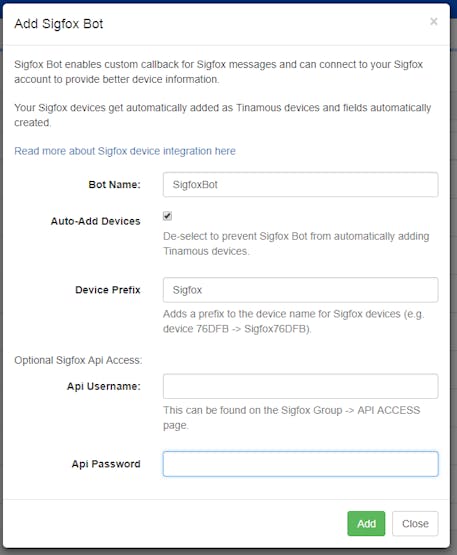Click the device prefix example help text
The width and height of the screenshot is (457, 555).
[293, 321]
